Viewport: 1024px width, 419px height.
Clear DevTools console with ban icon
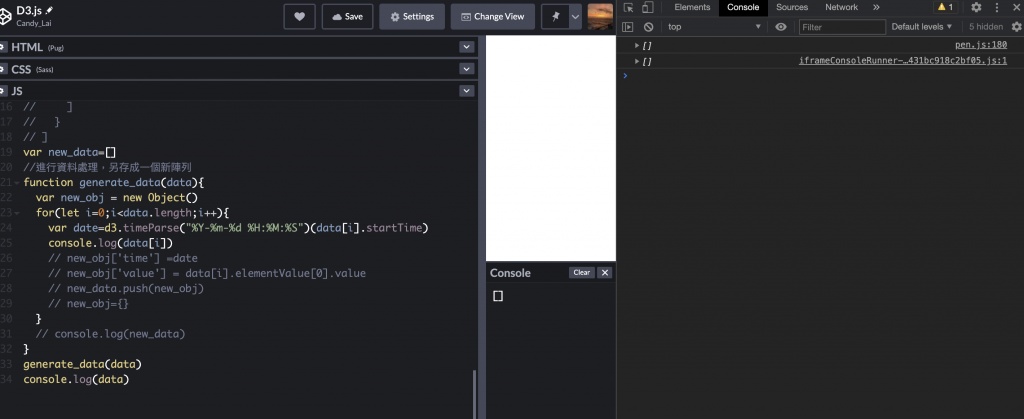[x=648, y=27]
